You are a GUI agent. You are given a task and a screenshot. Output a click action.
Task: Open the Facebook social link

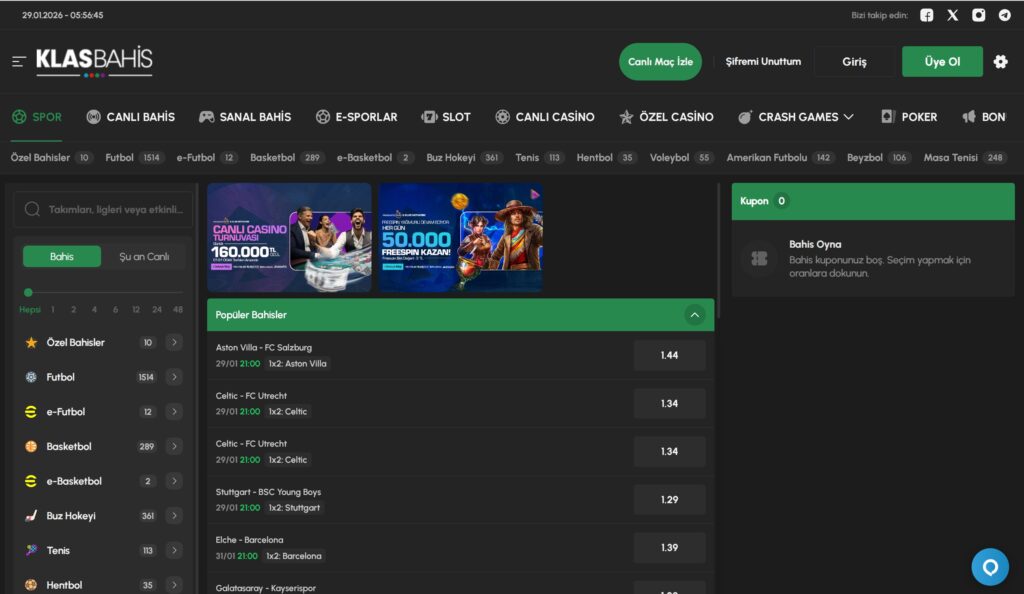click(x=927, y=15)
